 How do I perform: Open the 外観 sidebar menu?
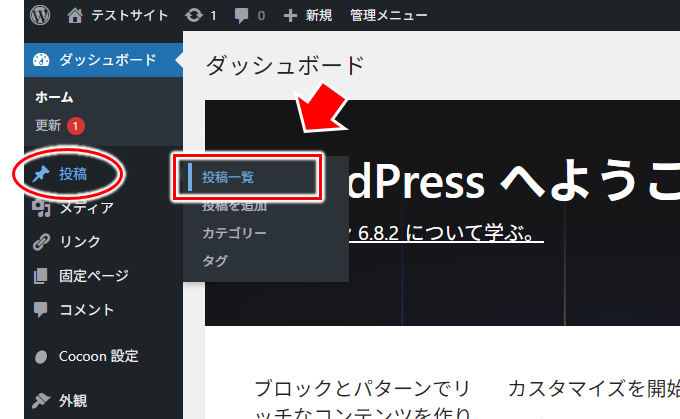(73, 400)
